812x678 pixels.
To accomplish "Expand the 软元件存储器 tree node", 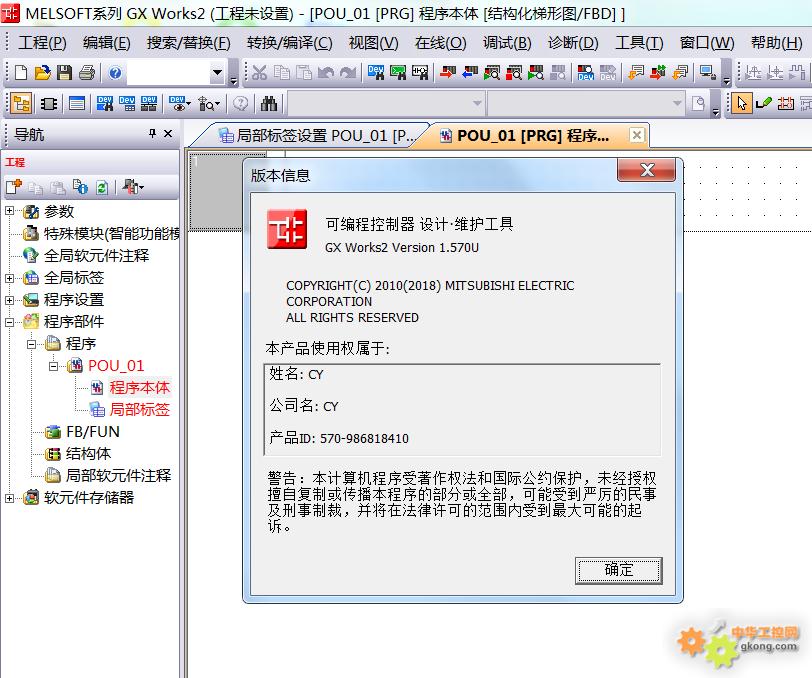I will coord(9,498).
